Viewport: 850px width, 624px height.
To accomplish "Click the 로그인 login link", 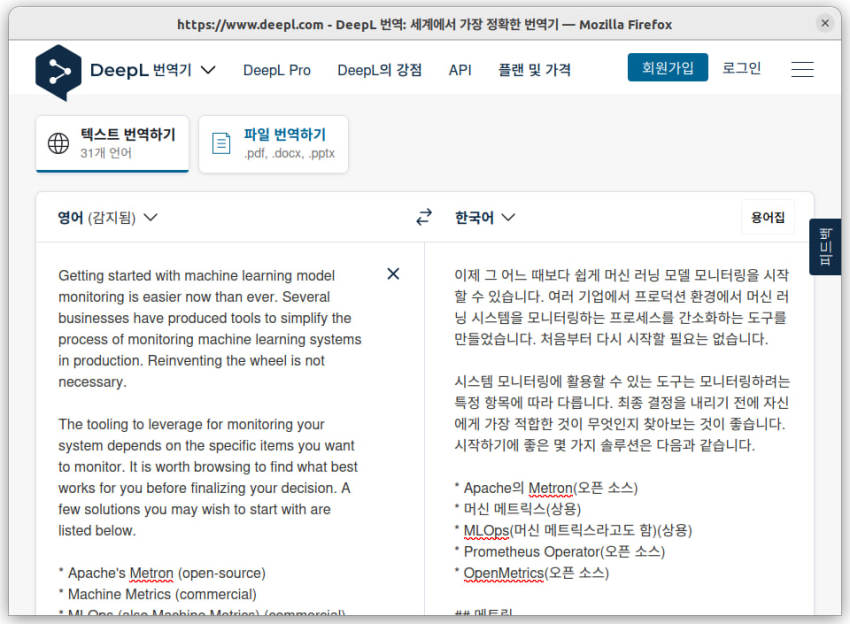I will pos(741,68).
